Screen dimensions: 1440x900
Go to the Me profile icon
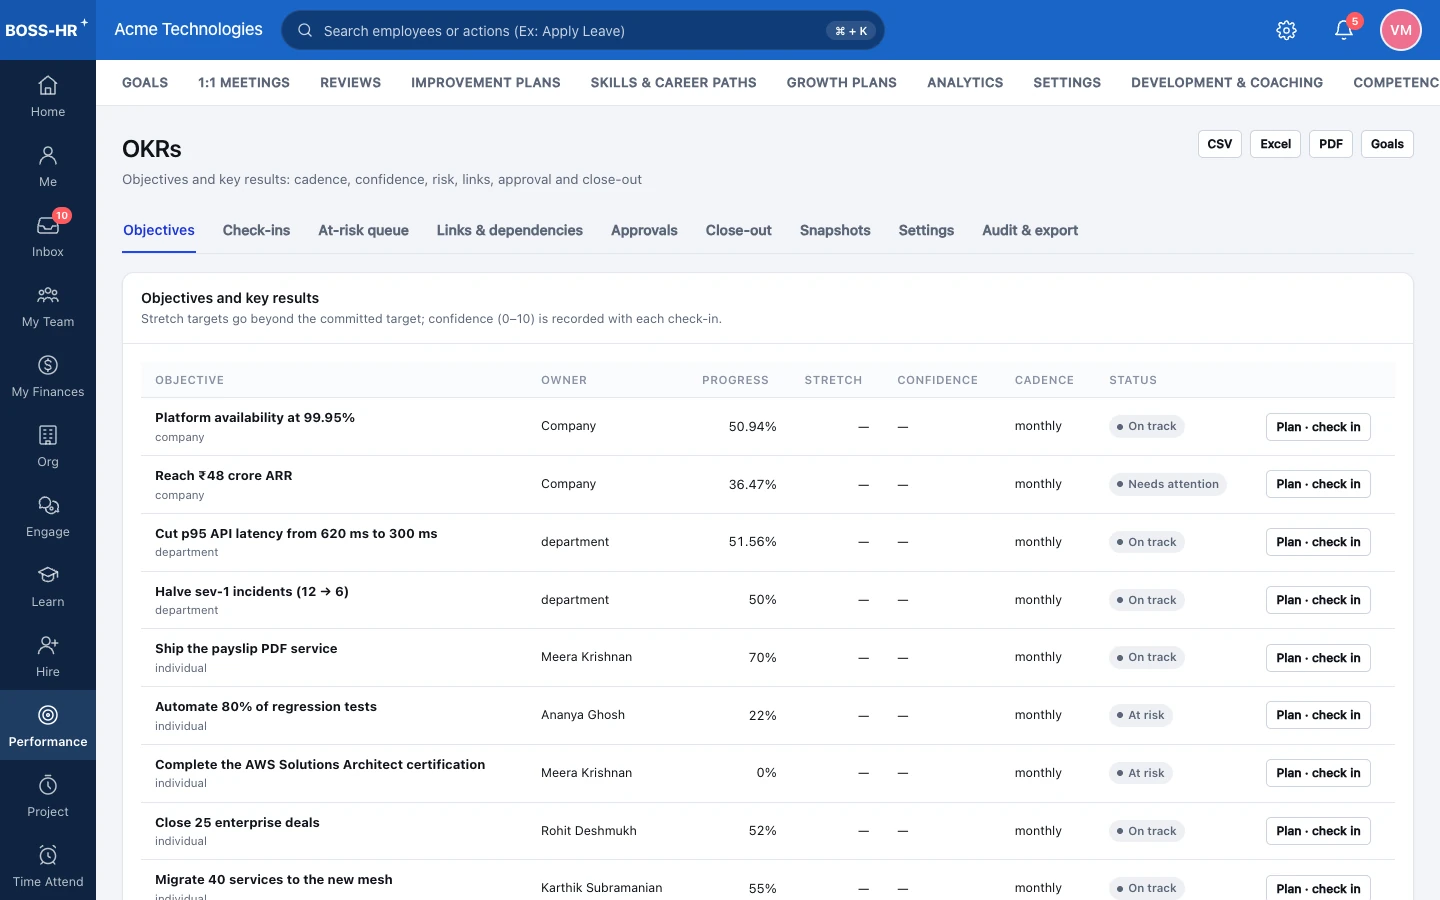[x=48, y=155]
